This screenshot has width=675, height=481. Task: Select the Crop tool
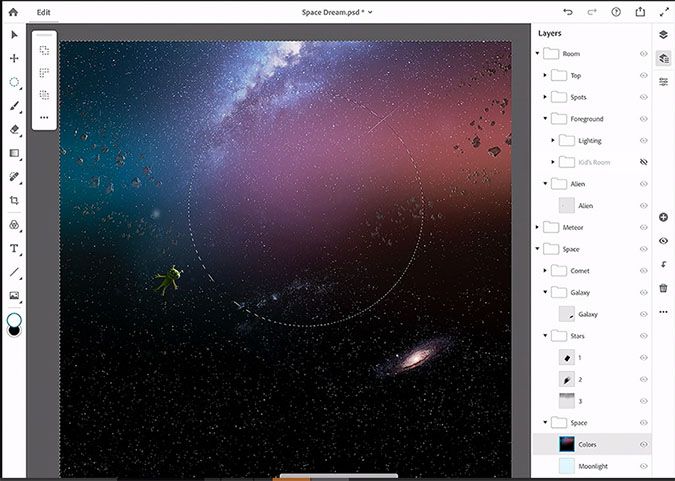coord(14,200)
